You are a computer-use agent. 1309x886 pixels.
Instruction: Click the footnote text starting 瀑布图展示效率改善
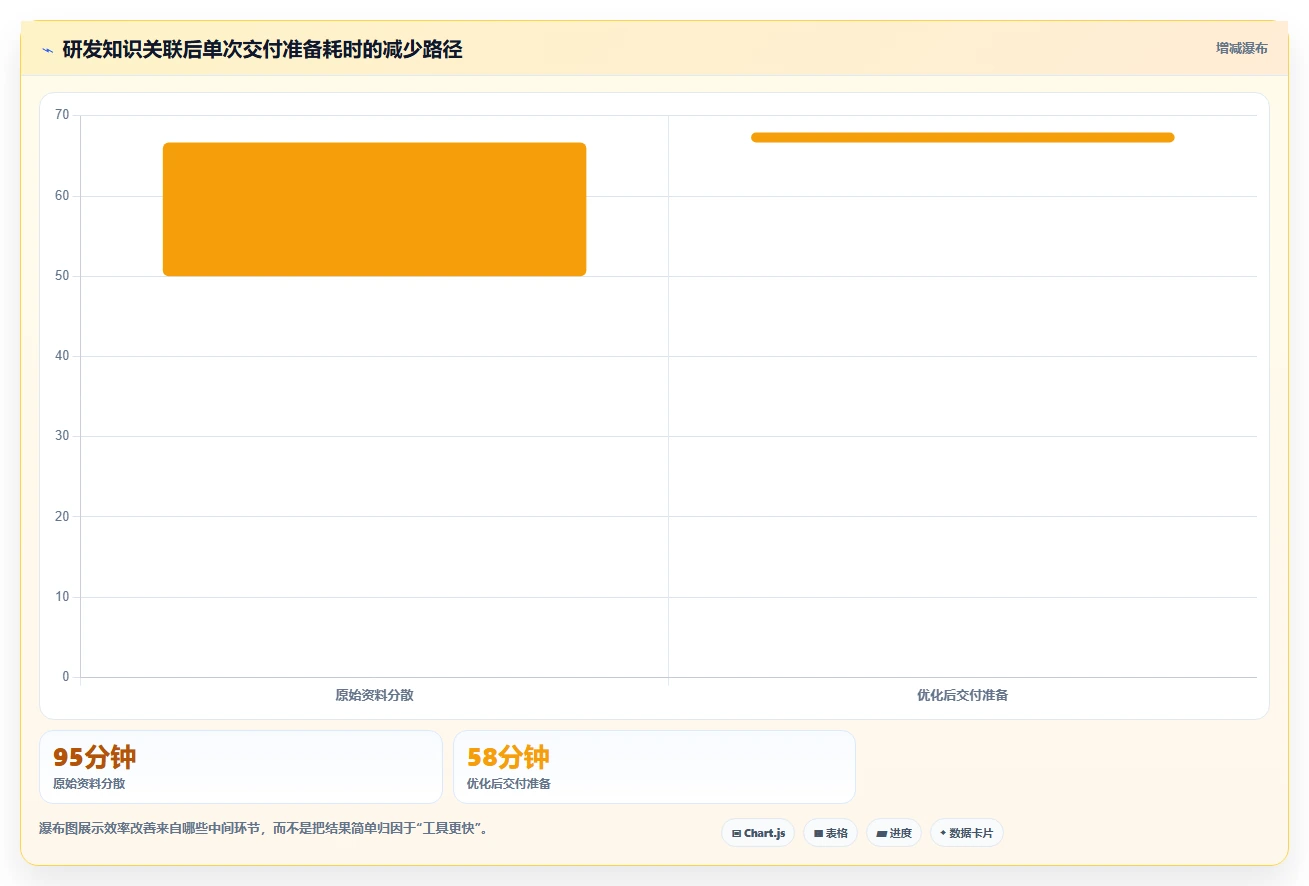tap(264, 829)
